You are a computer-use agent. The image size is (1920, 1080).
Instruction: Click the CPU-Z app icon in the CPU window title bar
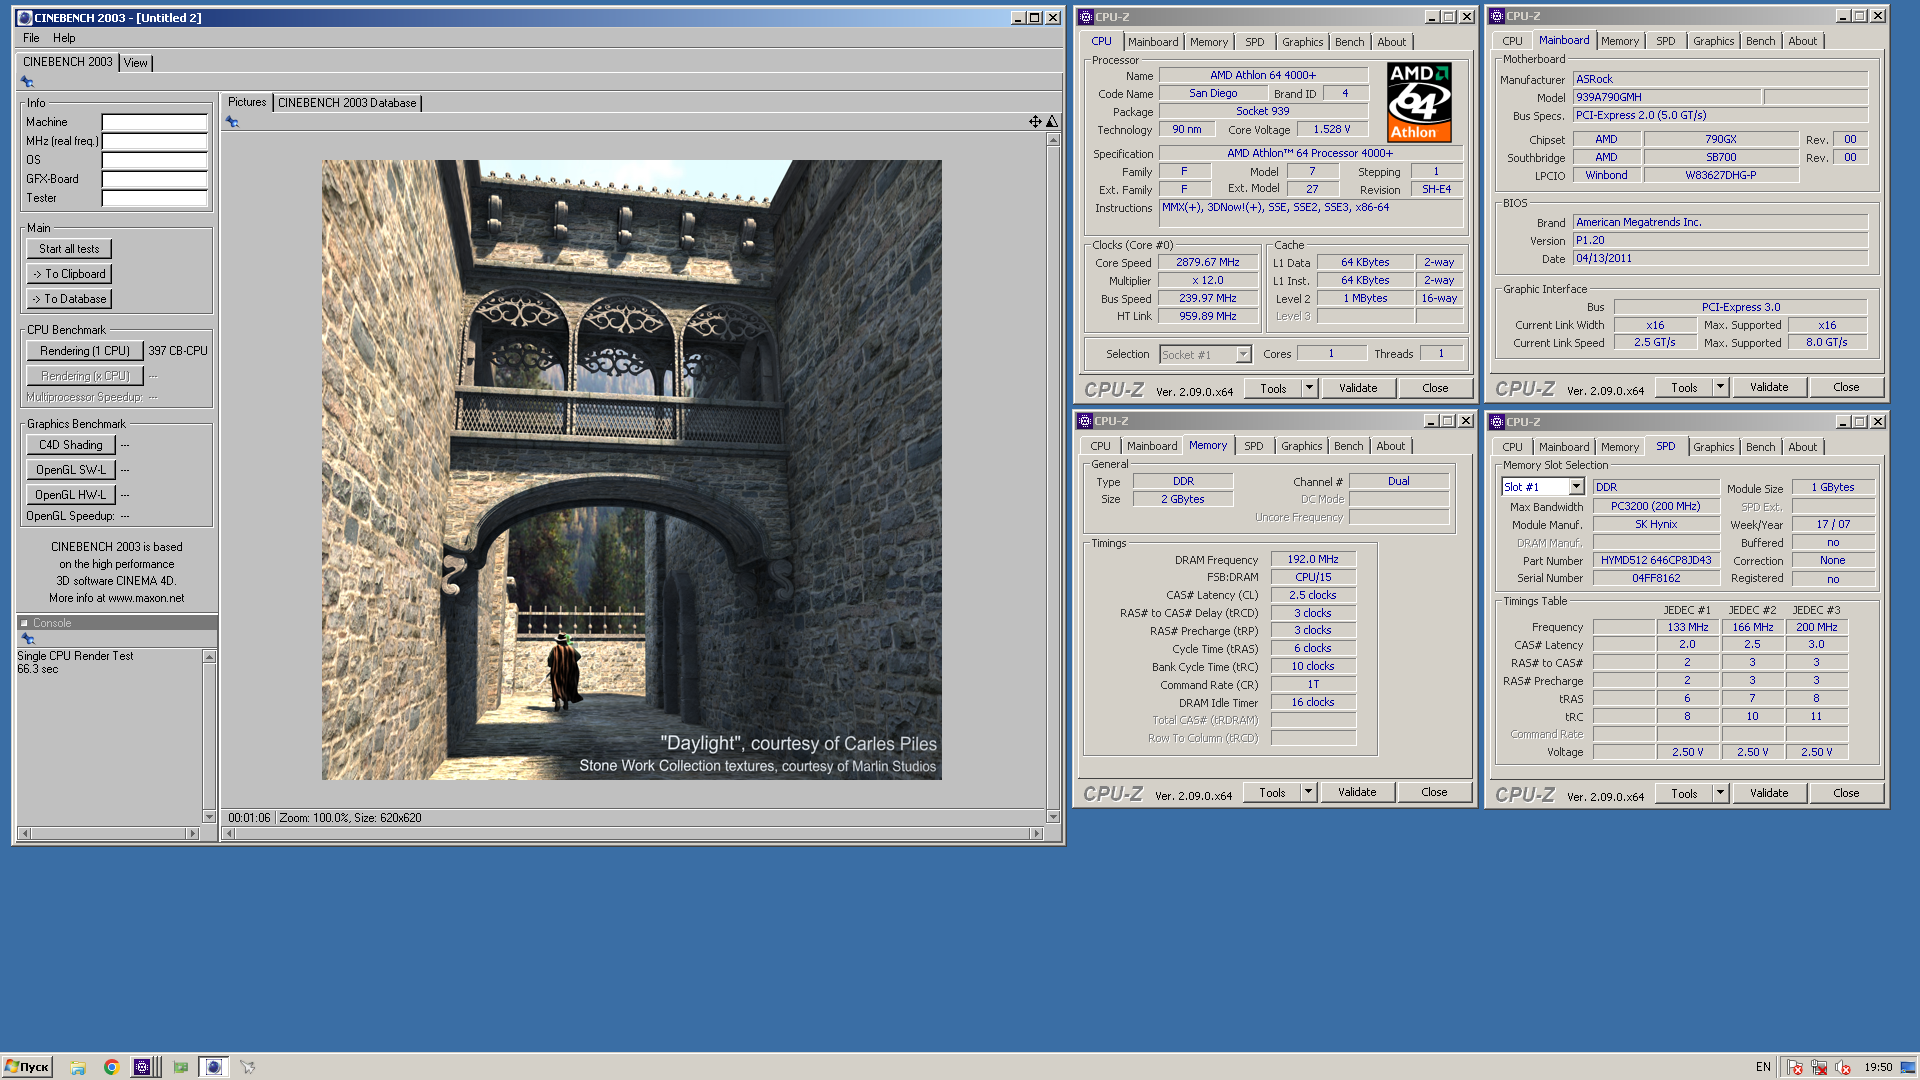(x=1086, y=17)
